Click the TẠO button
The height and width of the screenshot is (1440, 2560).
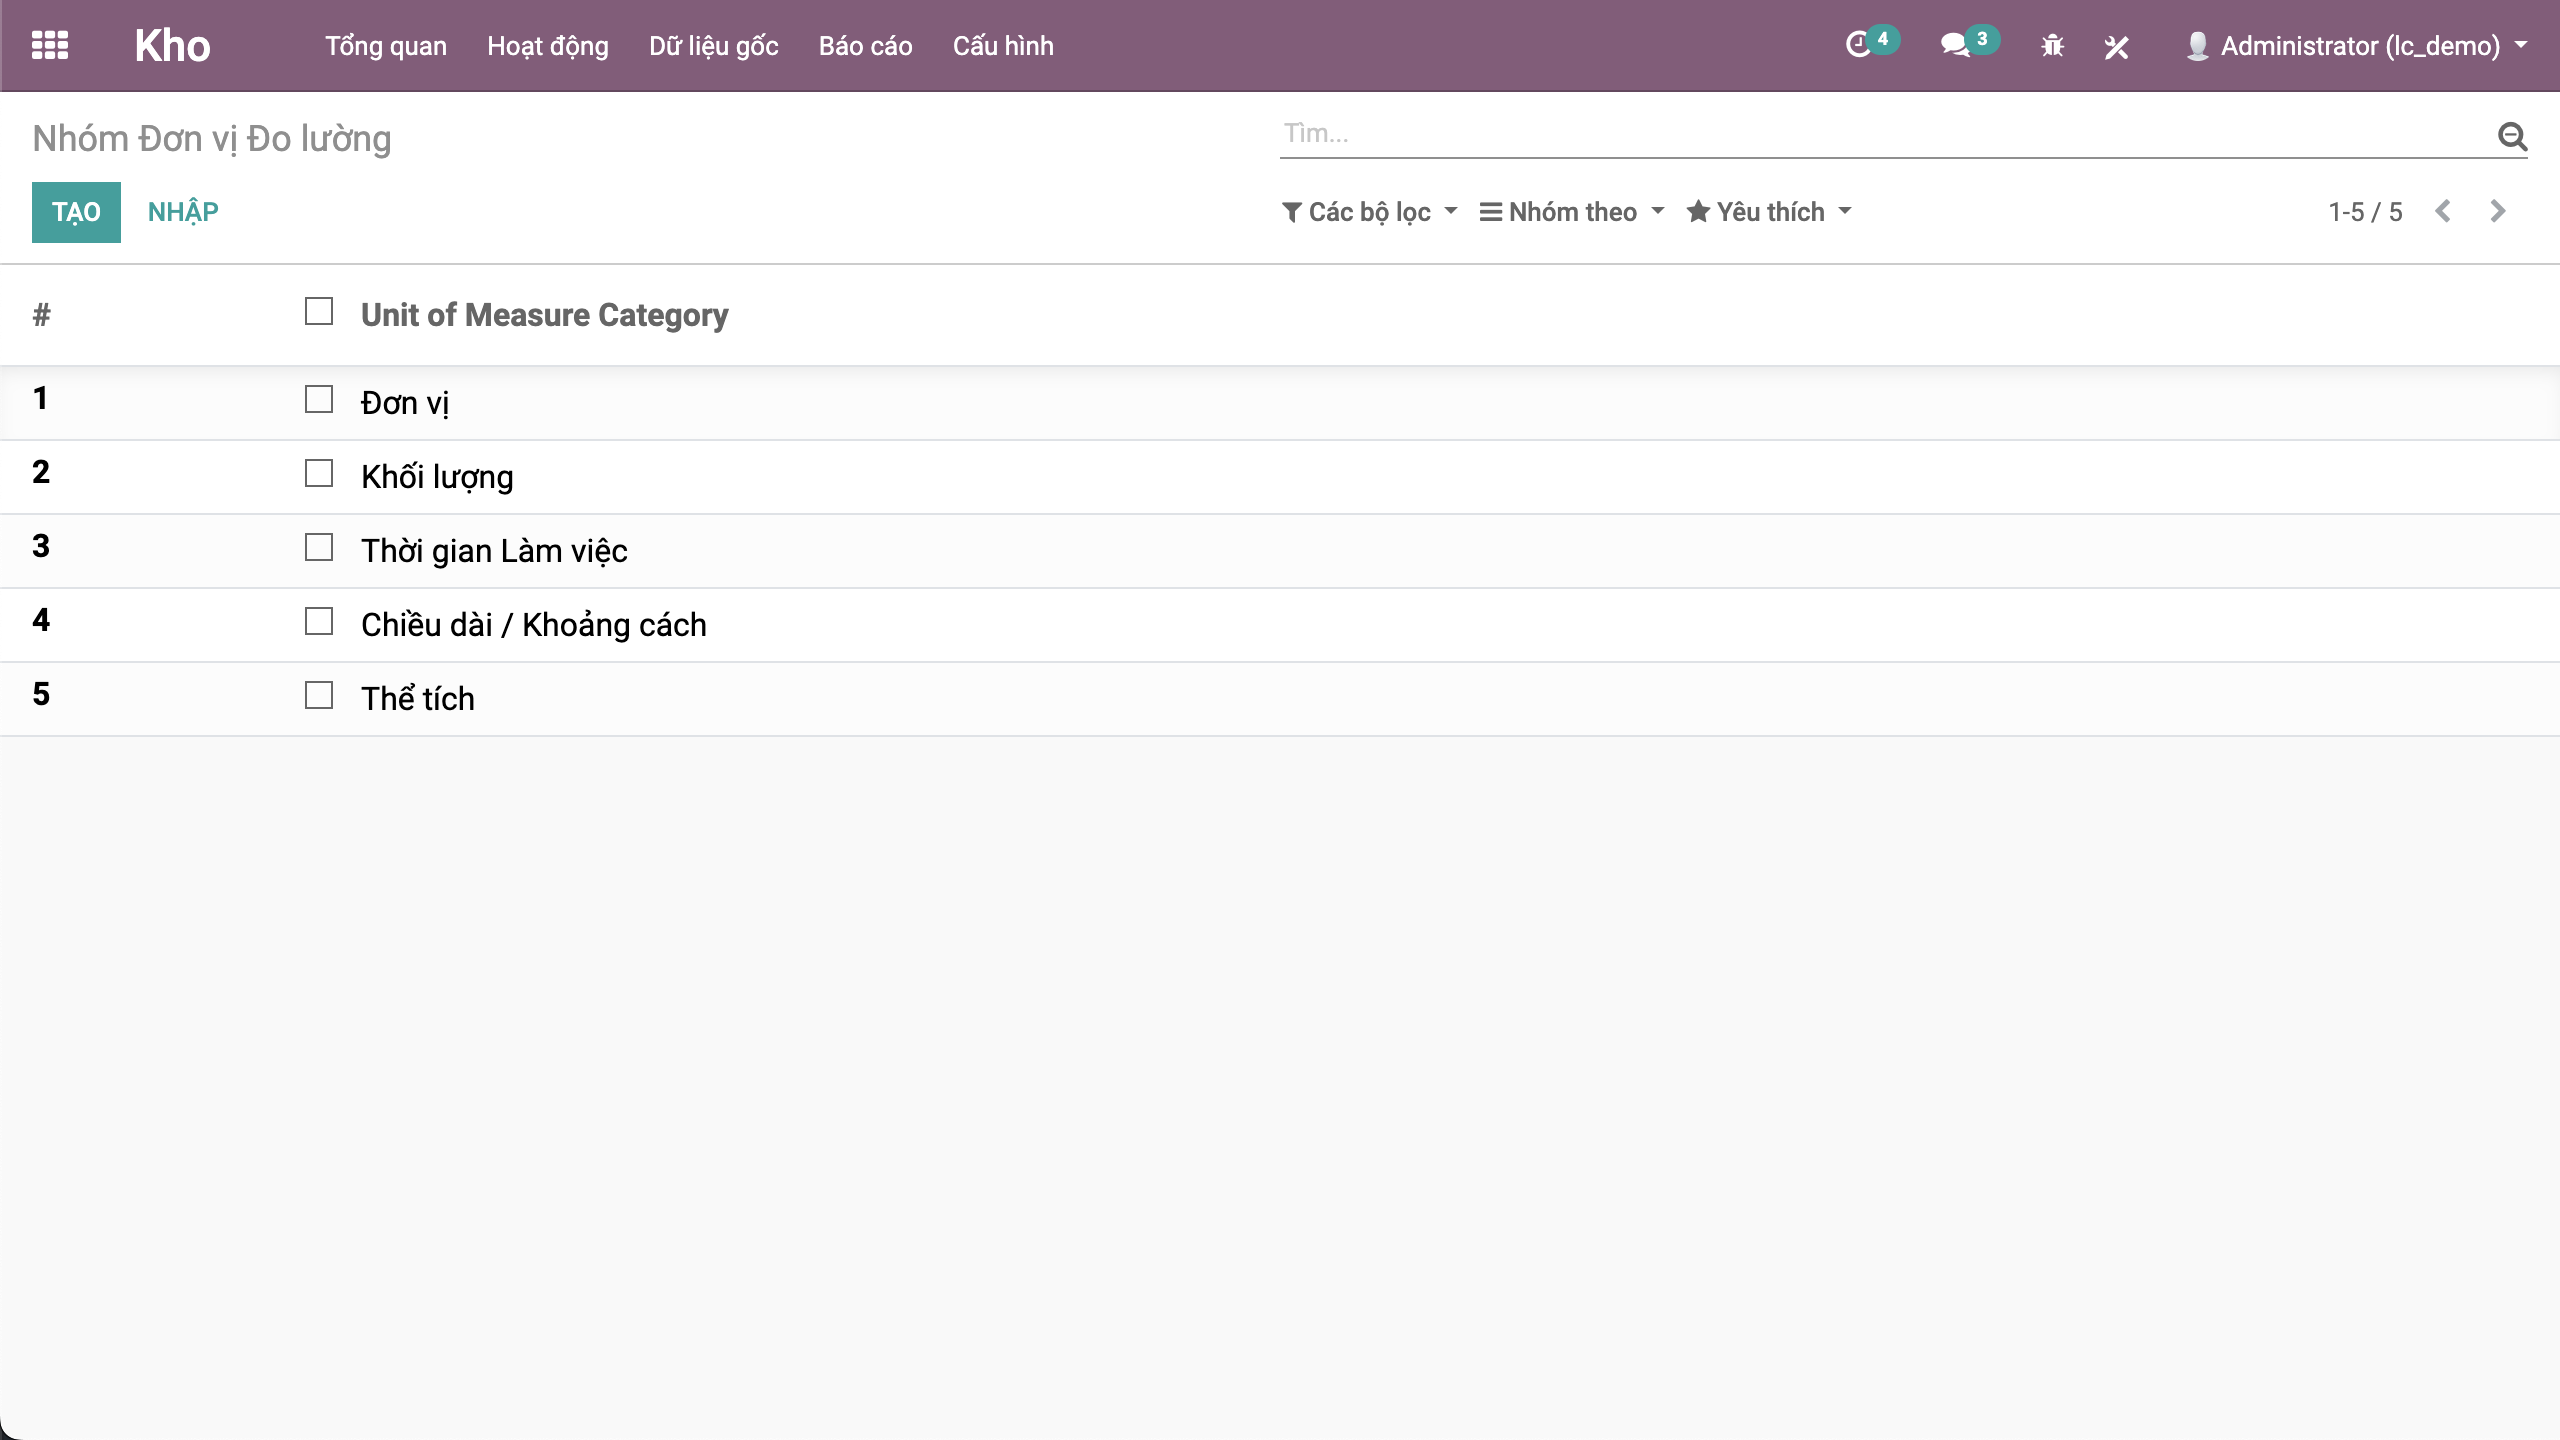point(76,212)
